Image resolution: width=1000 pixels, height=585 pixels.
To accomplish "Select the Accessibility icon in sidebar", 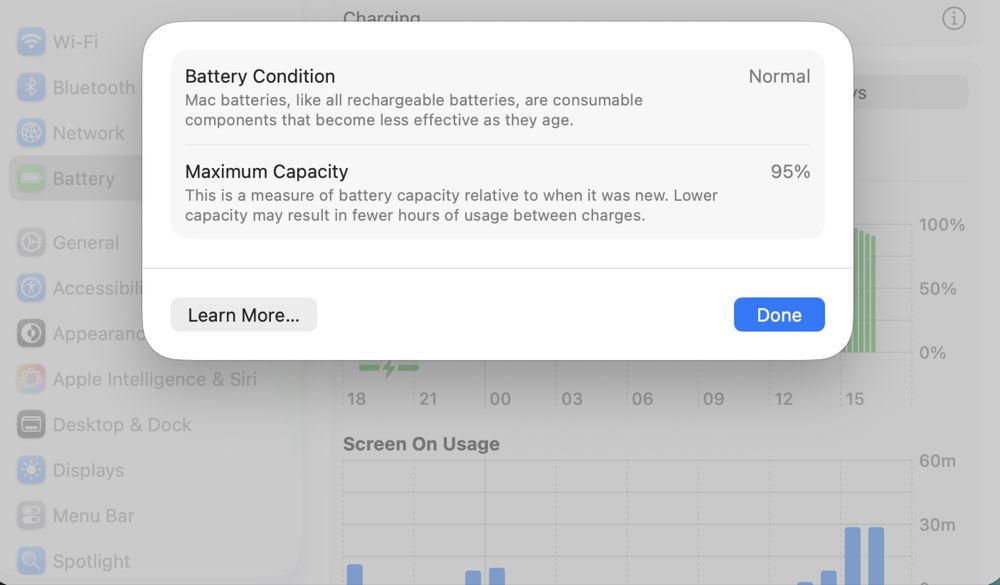I will (31, 288).
